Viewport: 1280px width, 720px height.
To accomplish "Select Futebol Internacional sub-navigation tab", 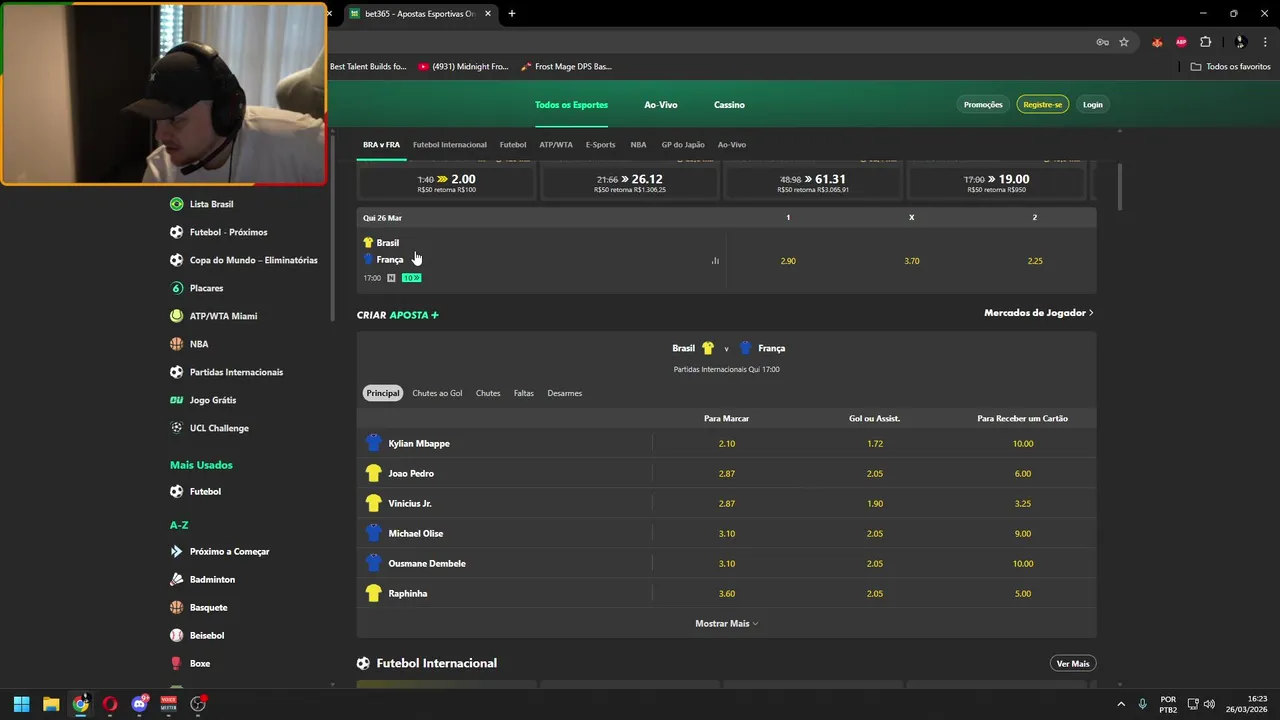I will (450, 145).
